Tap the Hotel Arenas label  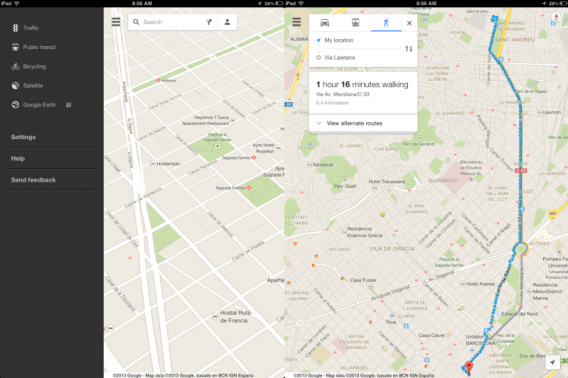(x=480, y=284)
